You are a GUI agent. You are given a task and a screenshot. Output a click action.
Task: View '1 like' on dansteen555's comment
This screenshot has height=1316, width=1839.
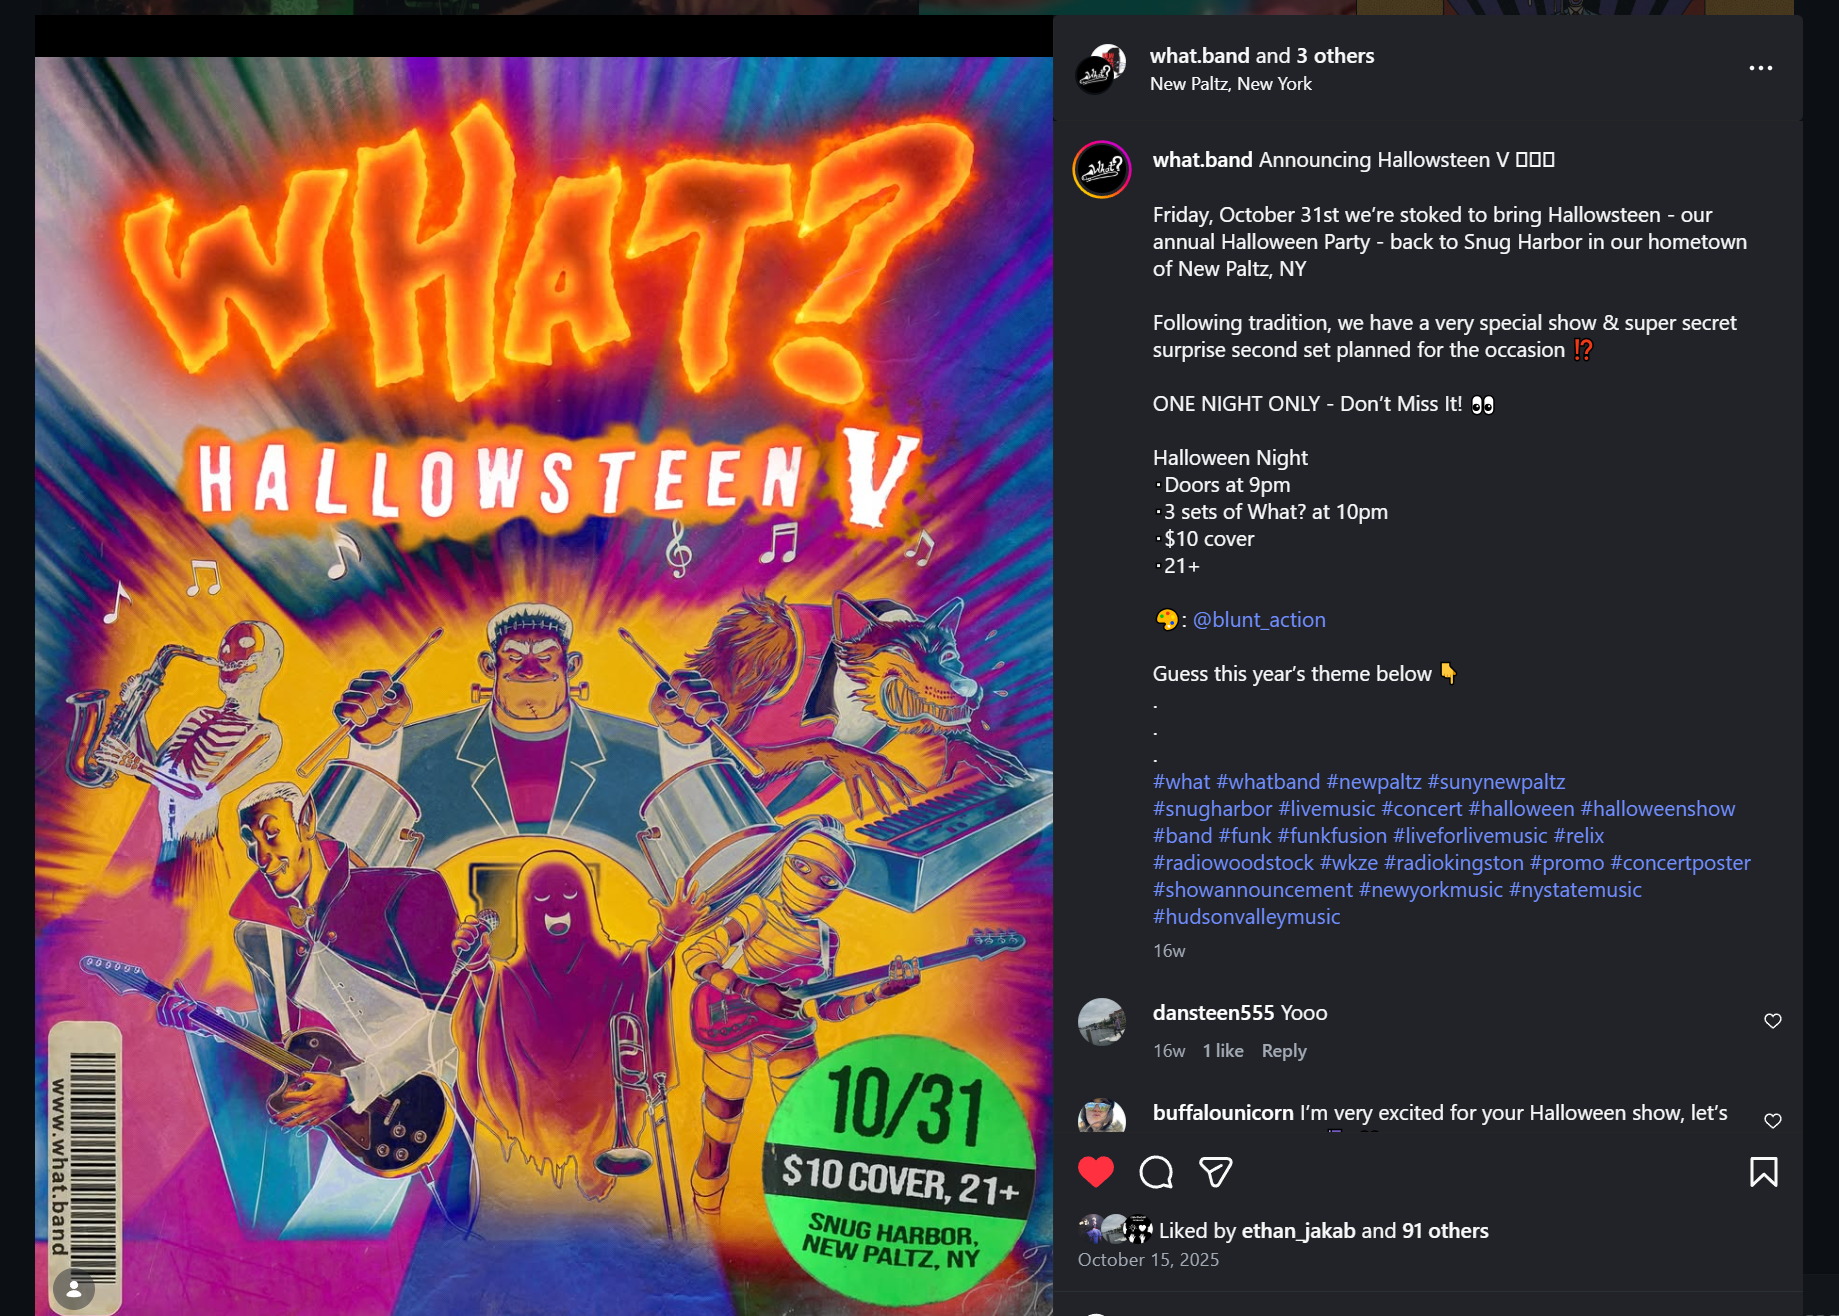tap(1223, 1051)
